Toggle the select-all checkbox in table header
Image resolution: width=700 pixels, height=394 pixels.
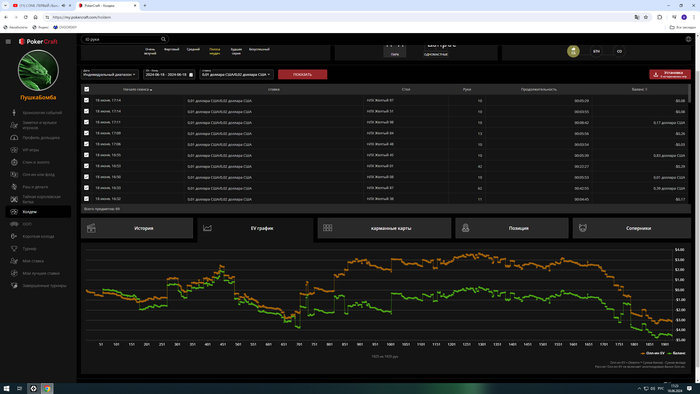click(x=87, y=89)
